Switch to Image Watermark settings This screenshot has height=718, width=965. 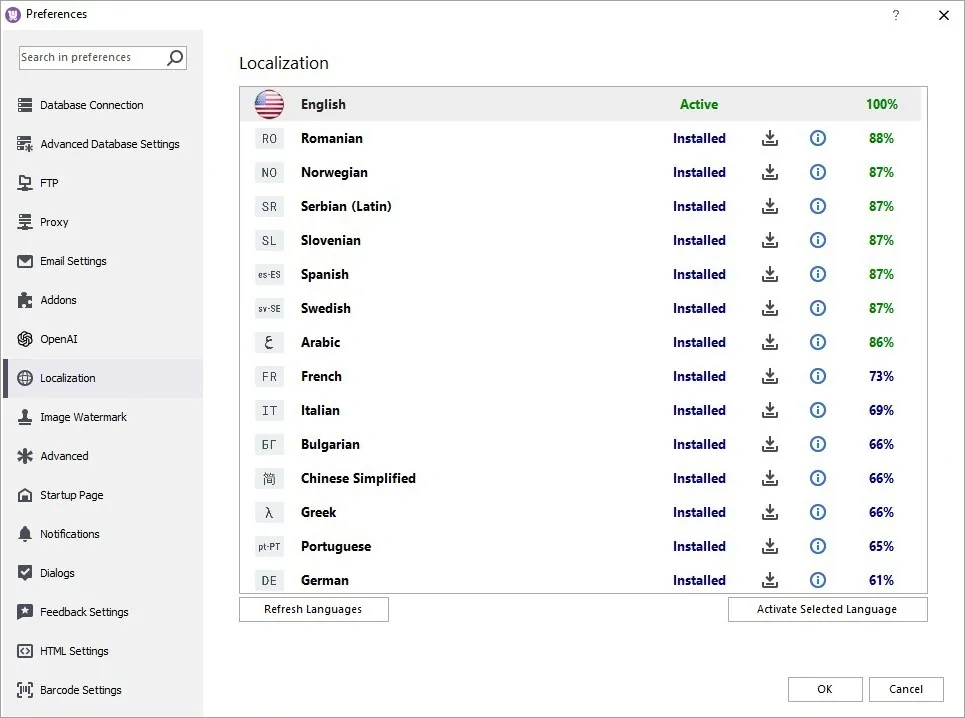(x=83, y=417)
